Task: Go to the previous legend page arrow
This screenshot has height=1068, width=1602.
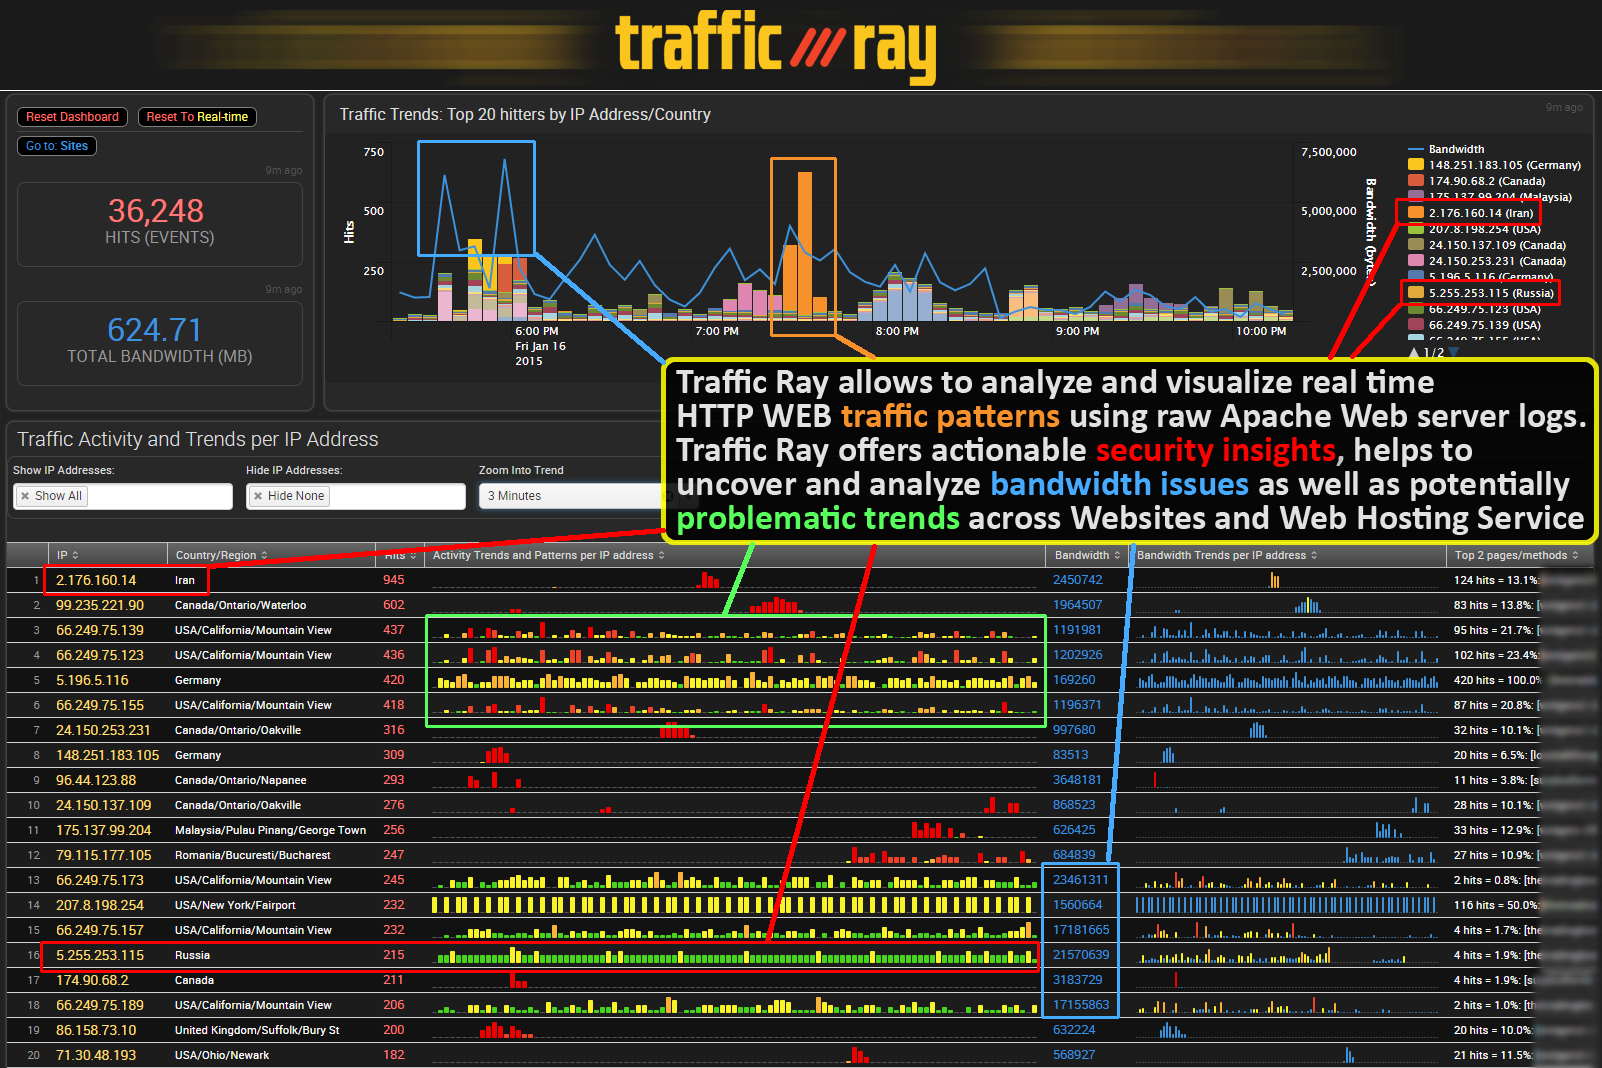Action: click(1414, 353)
